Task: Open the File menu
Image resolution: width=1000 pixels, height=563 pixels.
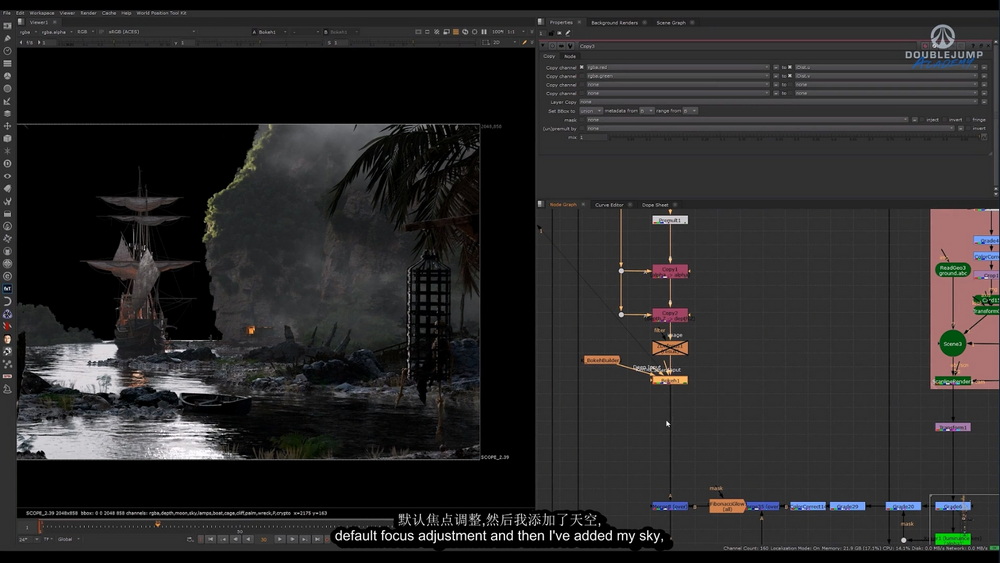Action: [x=6, y=13]
